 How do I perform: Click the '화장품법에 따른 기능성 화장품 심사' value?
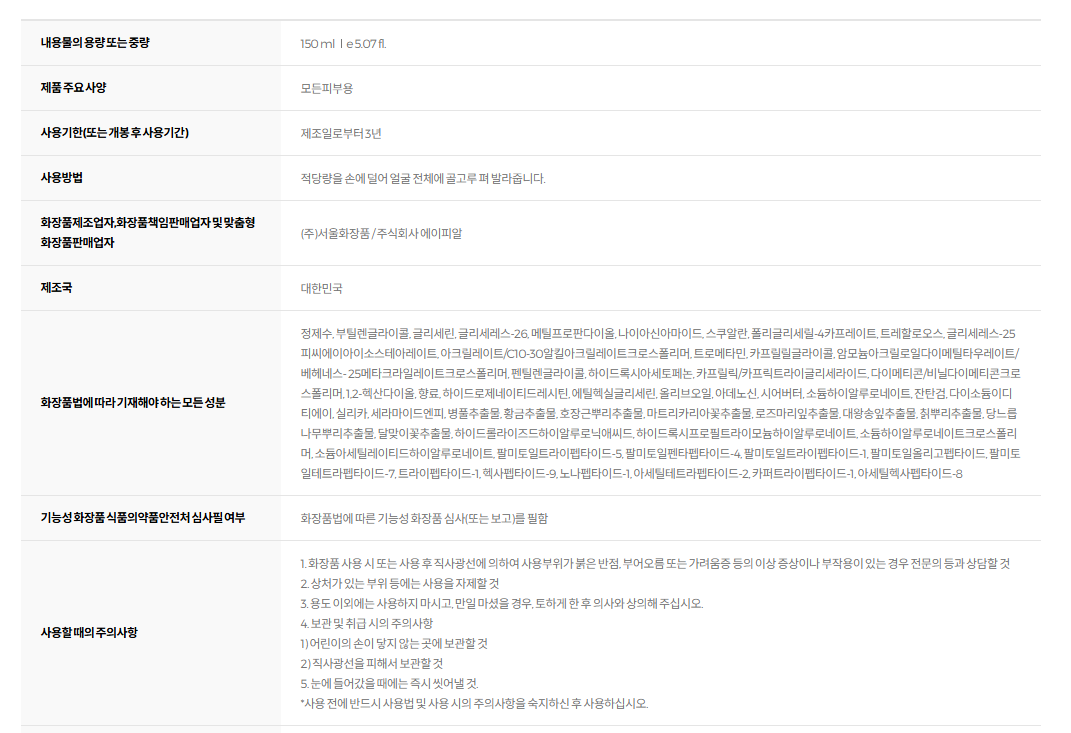pos(424,519)
